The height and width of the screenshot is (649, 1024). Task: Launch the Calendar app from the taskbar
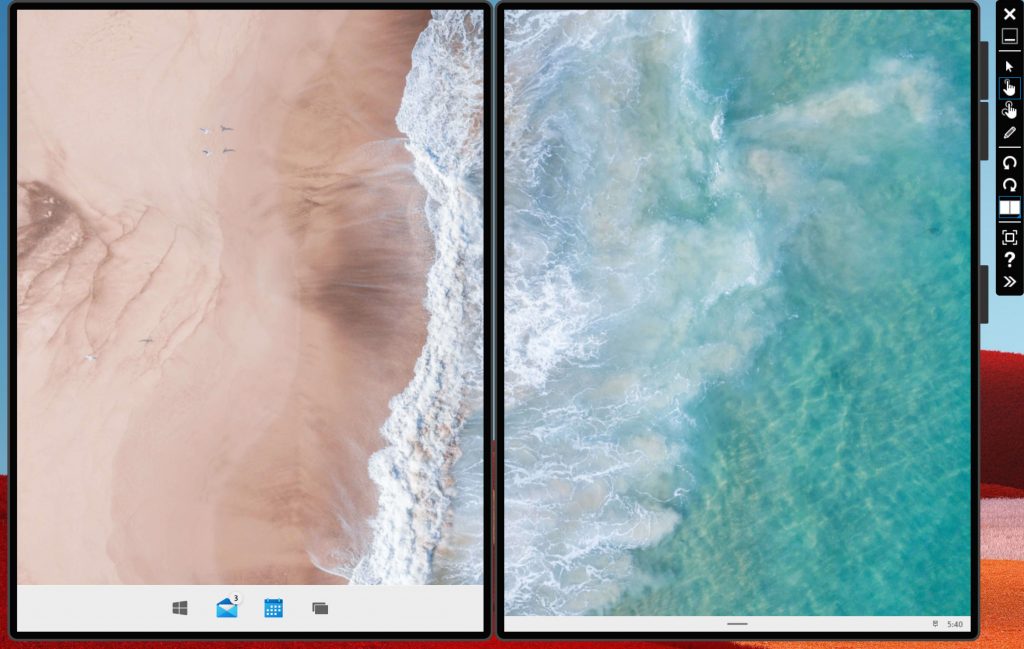coord(273,608)
